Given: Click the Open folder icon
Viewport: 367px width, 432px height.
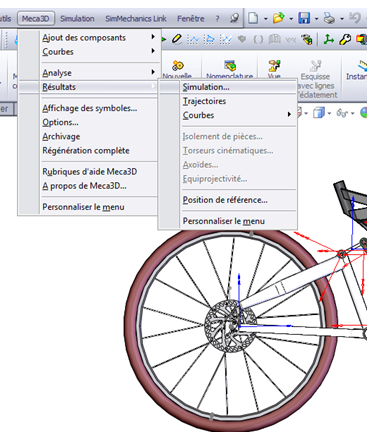Looking at the screenshot, I should pos(278,18).
